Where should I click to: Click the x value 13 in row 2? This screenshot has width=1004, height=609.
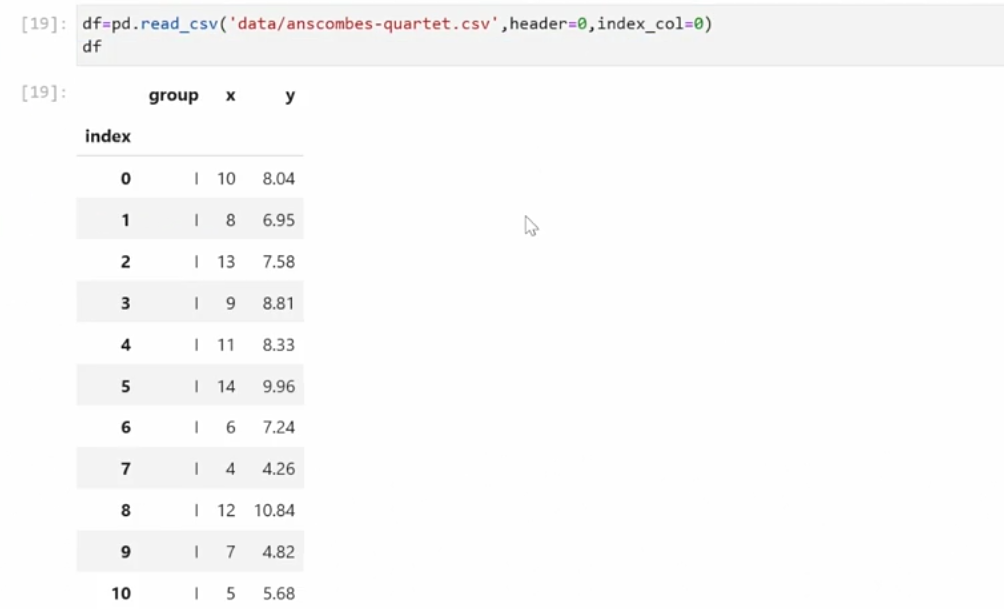pyautogui.click(x=226, y=262)
